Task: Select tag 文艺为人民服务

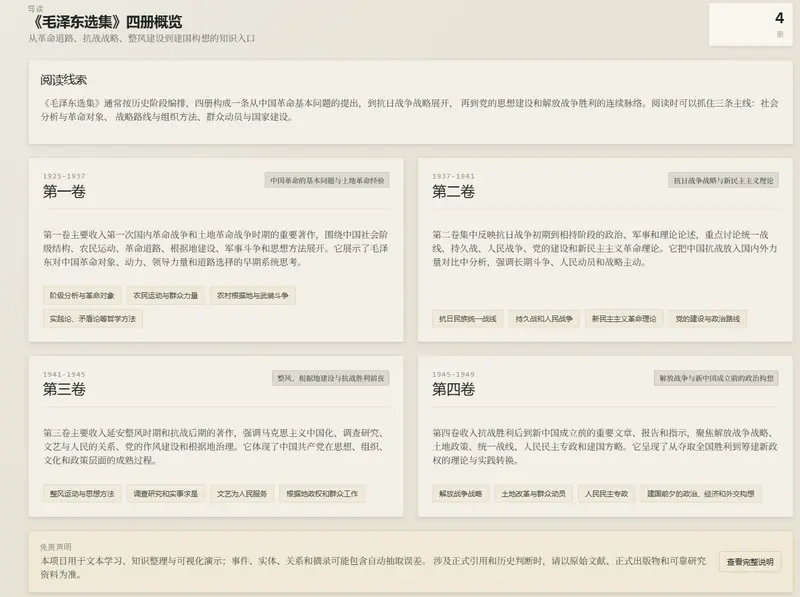Action: click(242, 493)
